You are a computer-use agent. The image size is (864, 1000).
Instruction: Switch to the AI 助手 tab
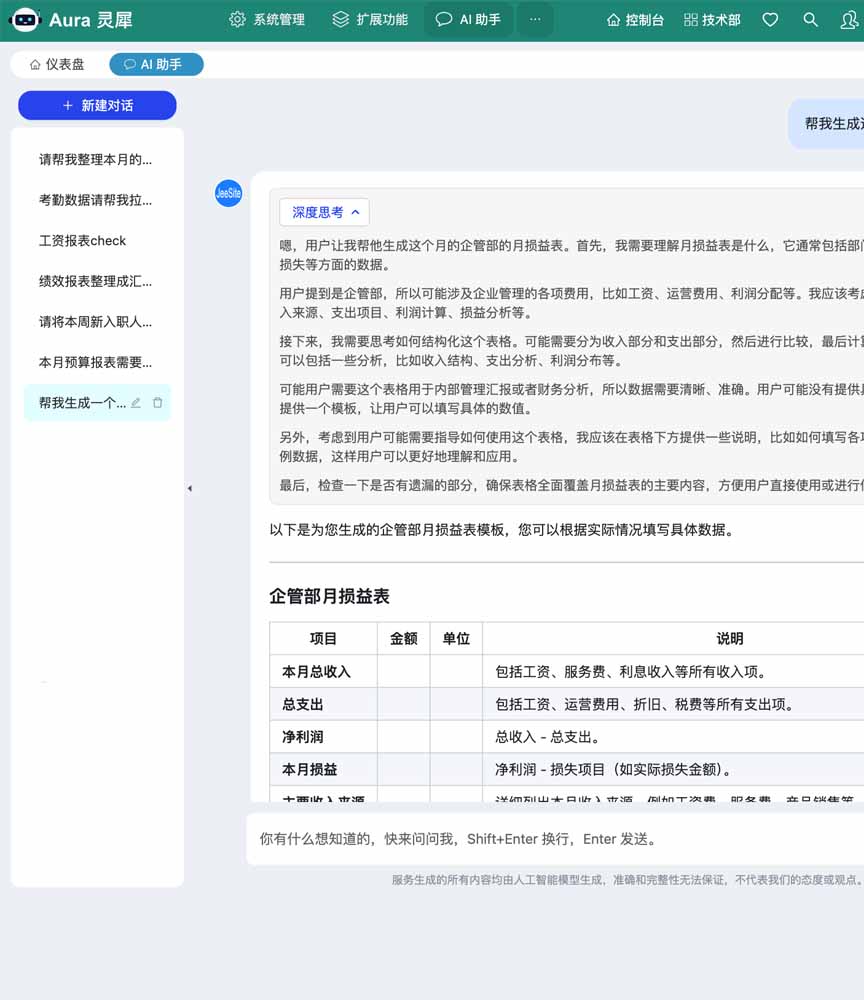point(156,64)
